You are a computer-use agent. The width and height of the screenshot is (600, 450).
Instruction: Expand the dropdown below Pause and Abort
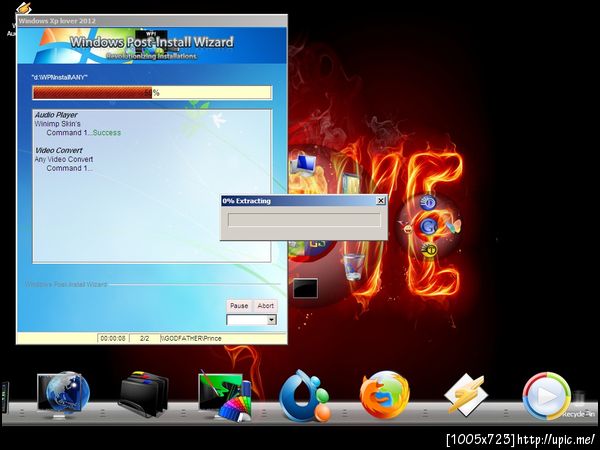272,320
